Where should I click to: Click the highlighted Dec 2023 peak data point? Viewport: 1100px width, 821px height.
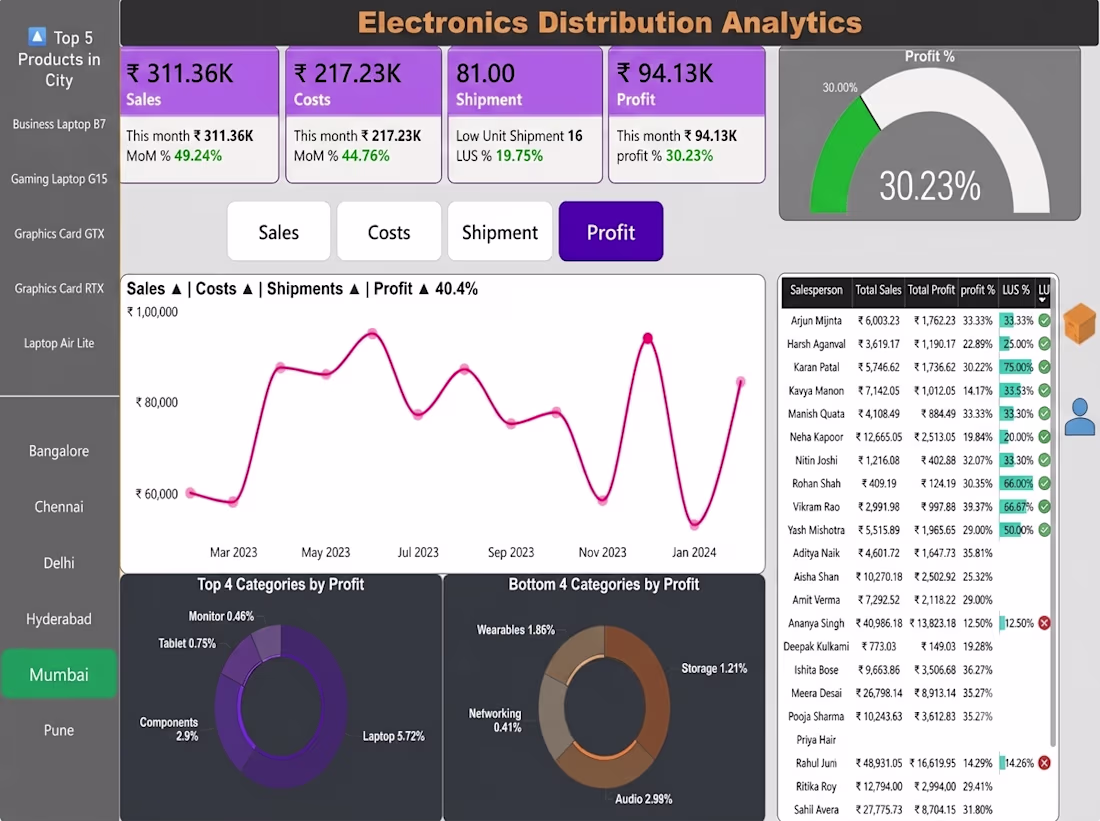[648, 338]
